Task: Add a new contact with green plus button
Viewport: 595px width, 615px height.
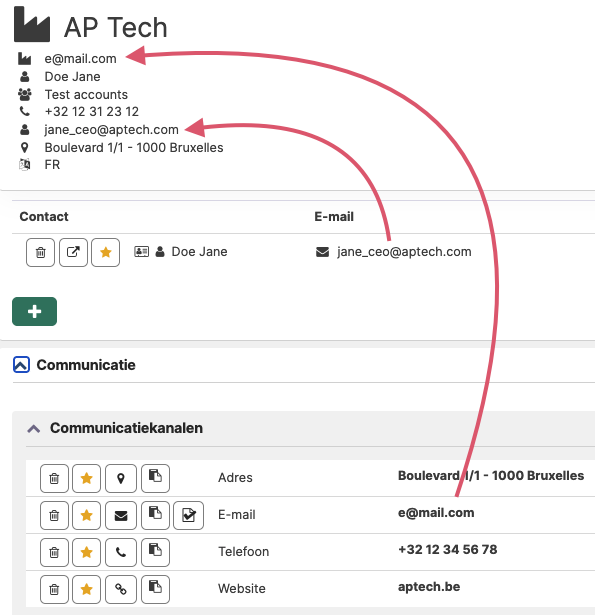Action: 35,311
